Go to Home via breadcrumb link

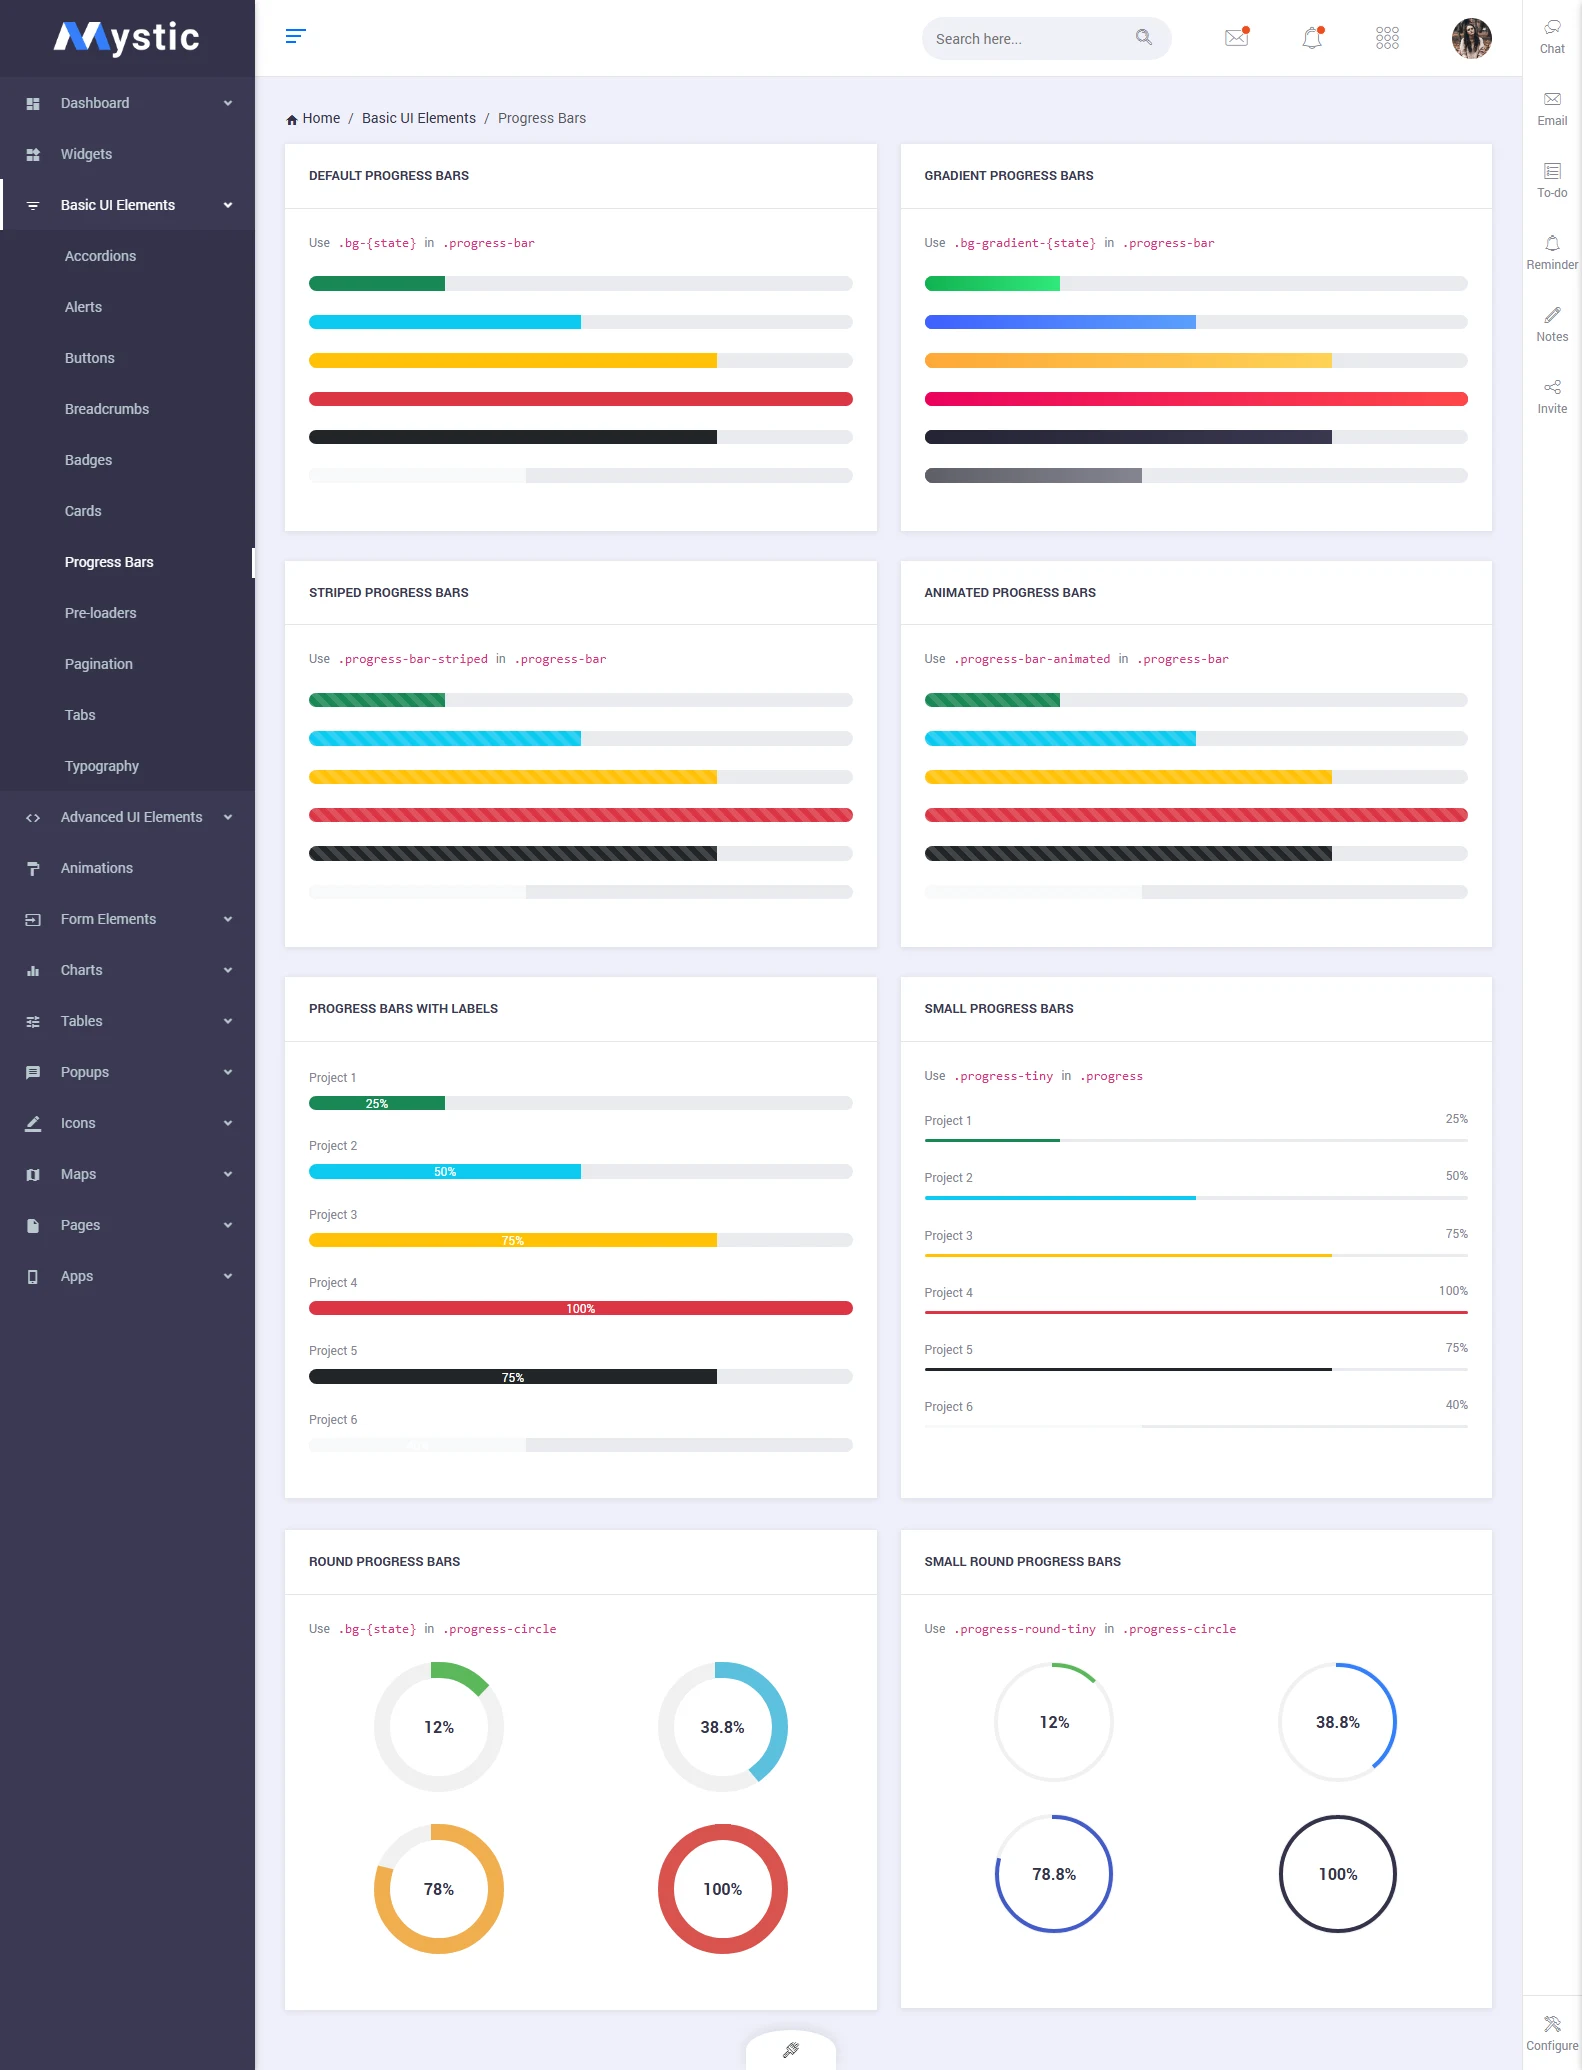click(x=320, y=118)
